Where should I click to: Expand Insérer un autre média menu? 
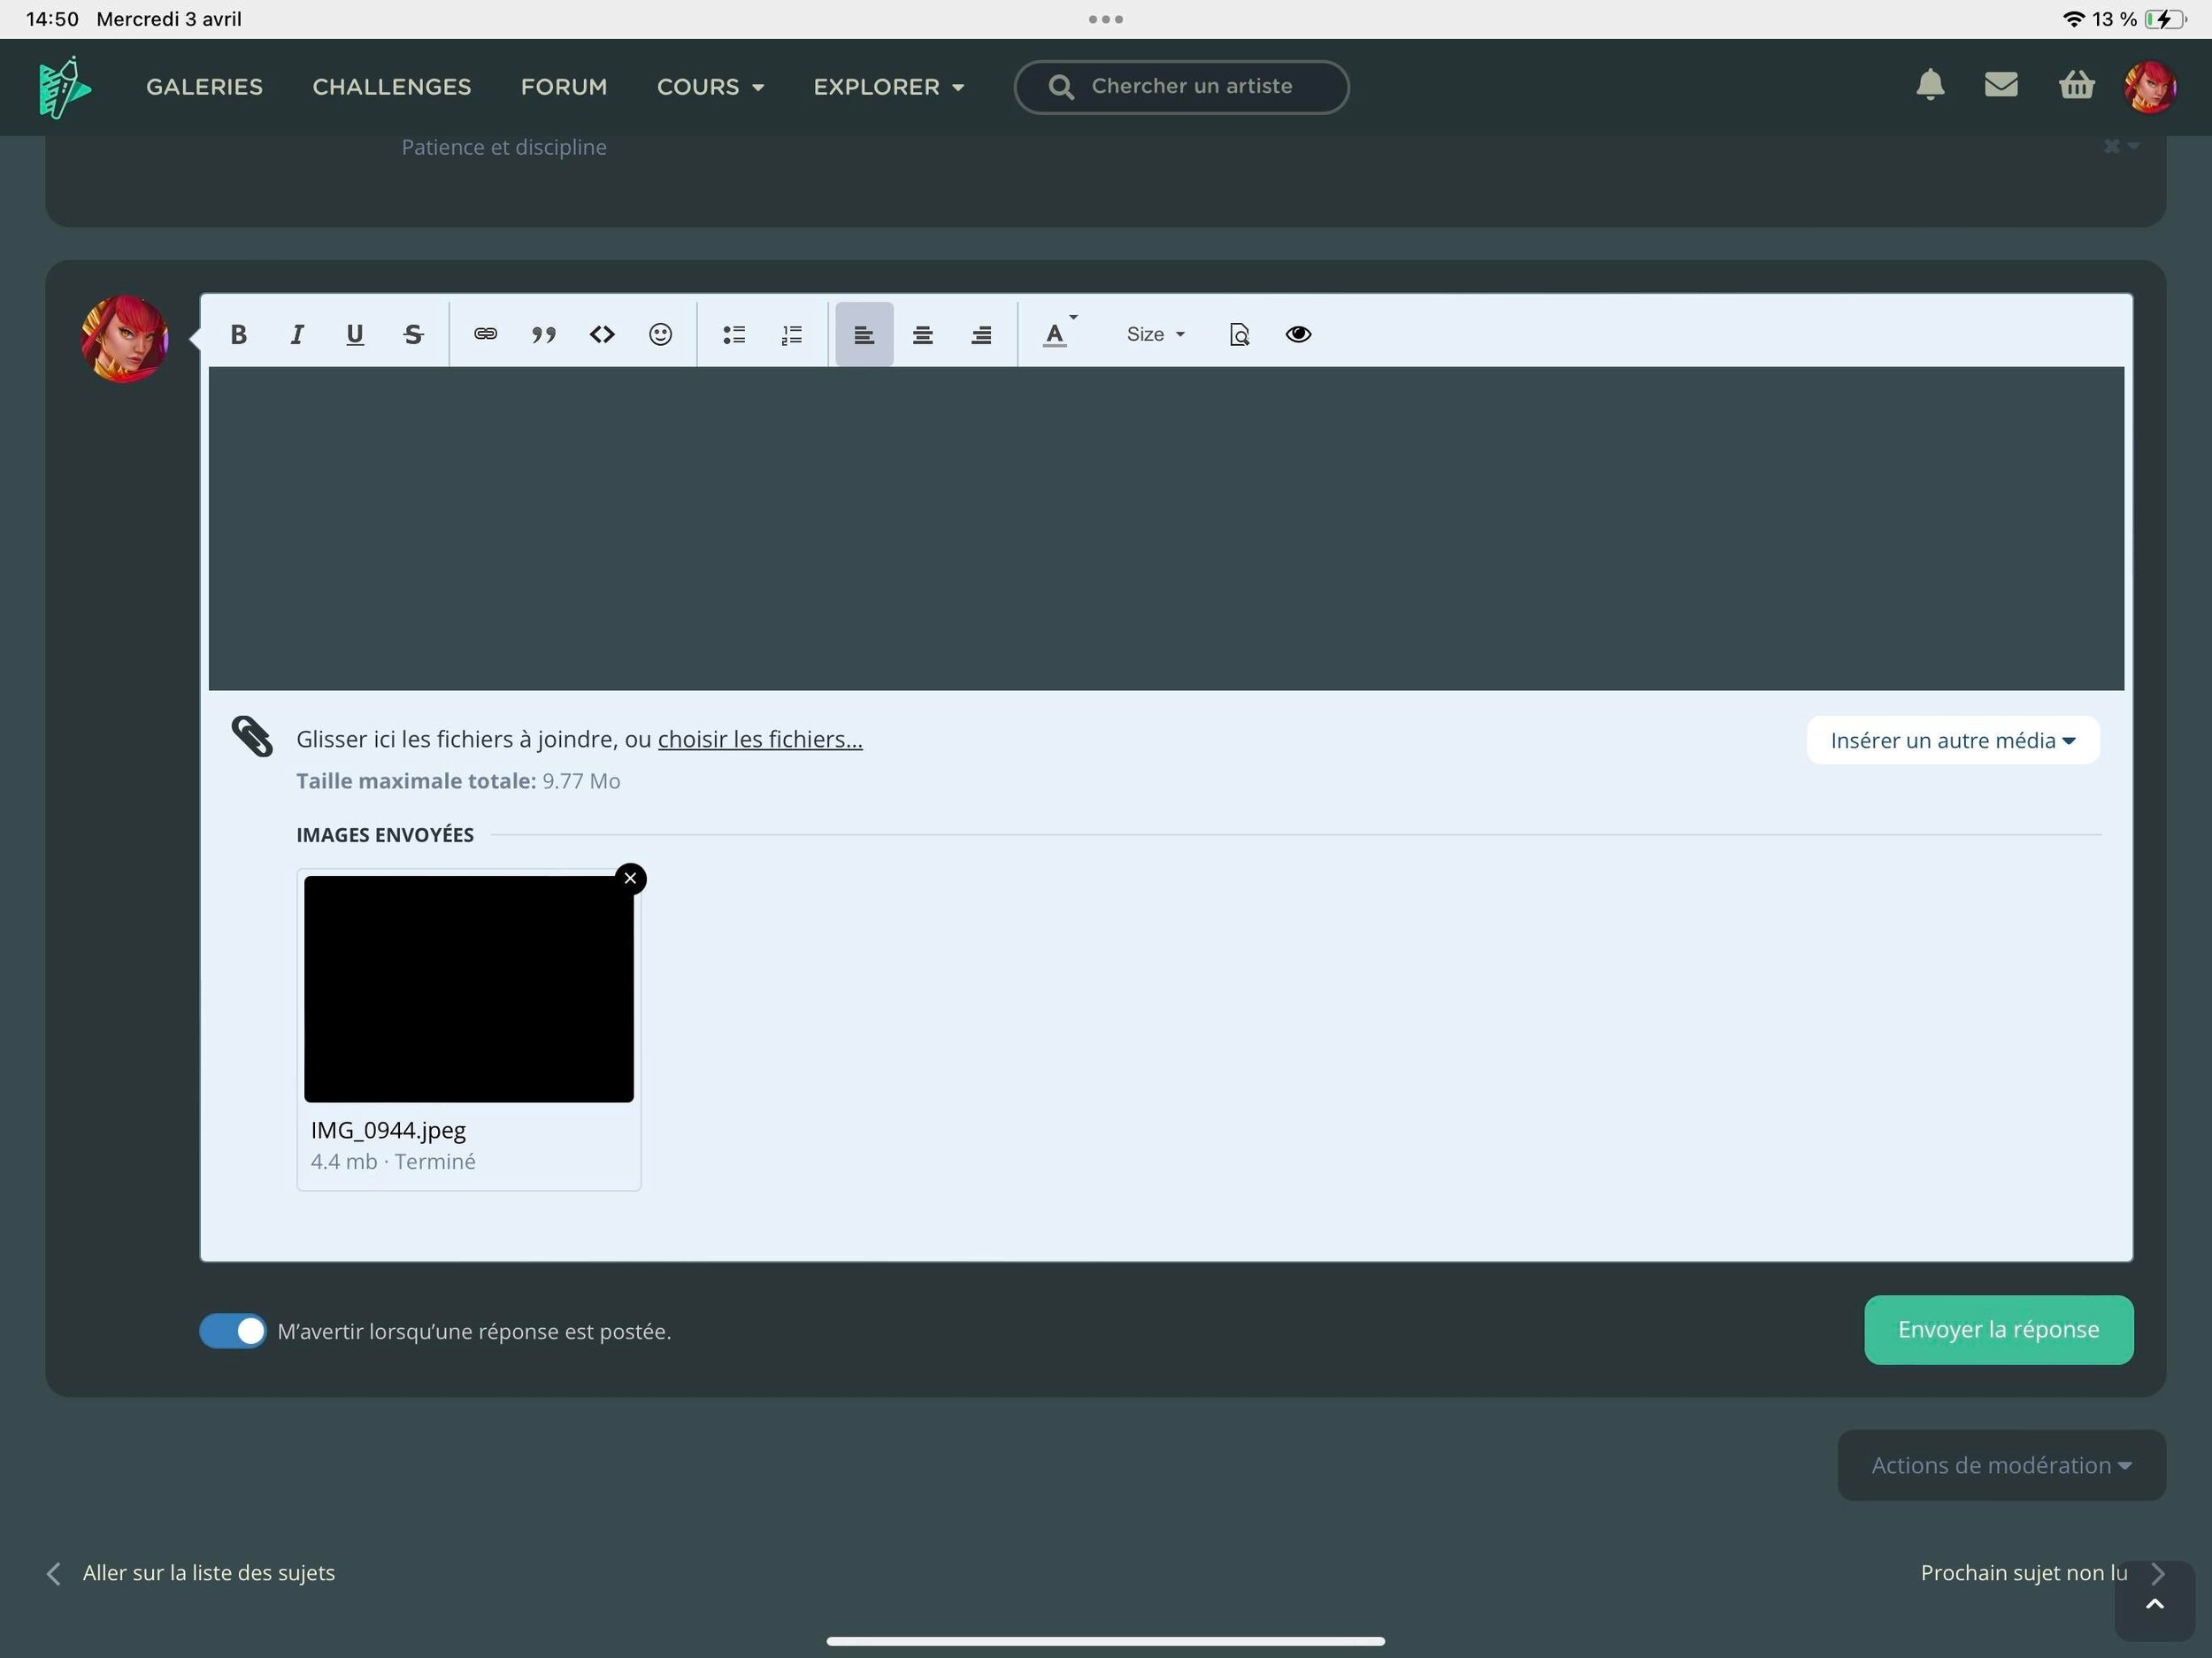(1952, 740)
